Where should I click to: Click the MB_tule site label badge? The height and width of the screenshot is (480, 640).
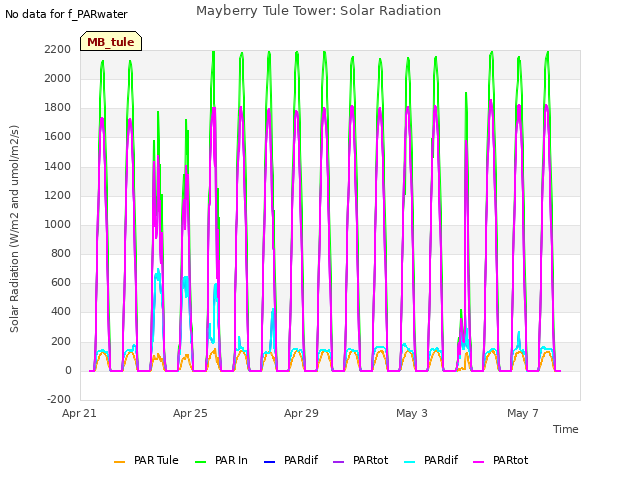[x=111, y=41]
